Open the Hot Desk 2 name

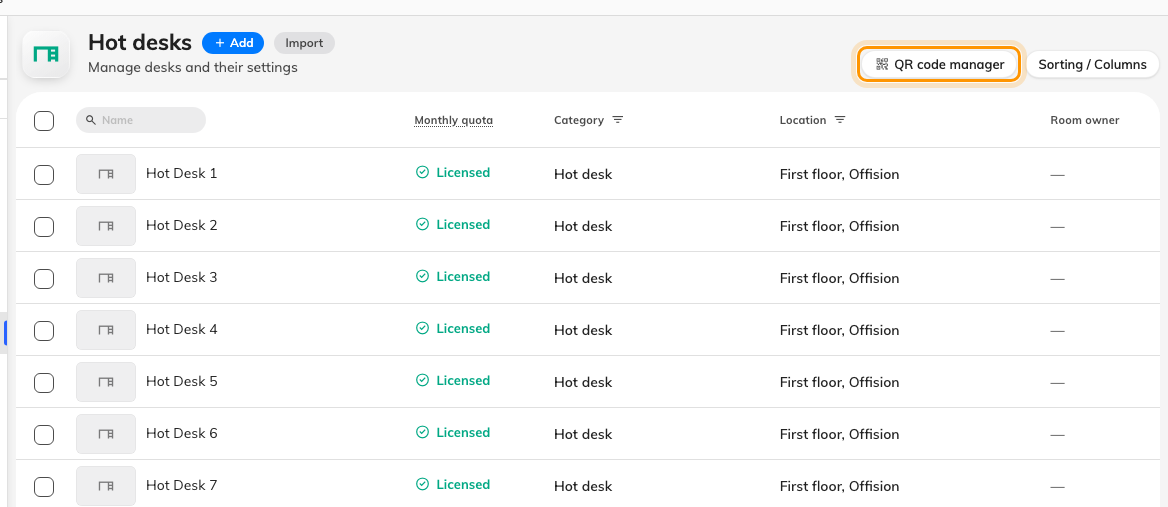[x=182, y=226]
